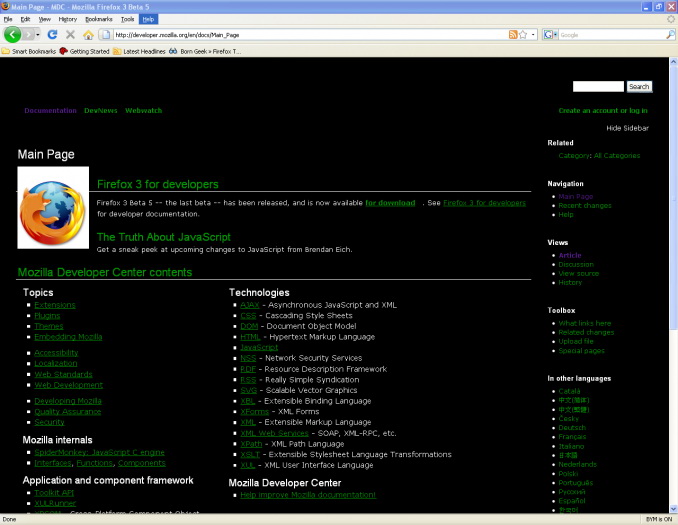This screenshot has width=678, height=525.
Task: Open the SVG technology link
Action: [249, 390]
